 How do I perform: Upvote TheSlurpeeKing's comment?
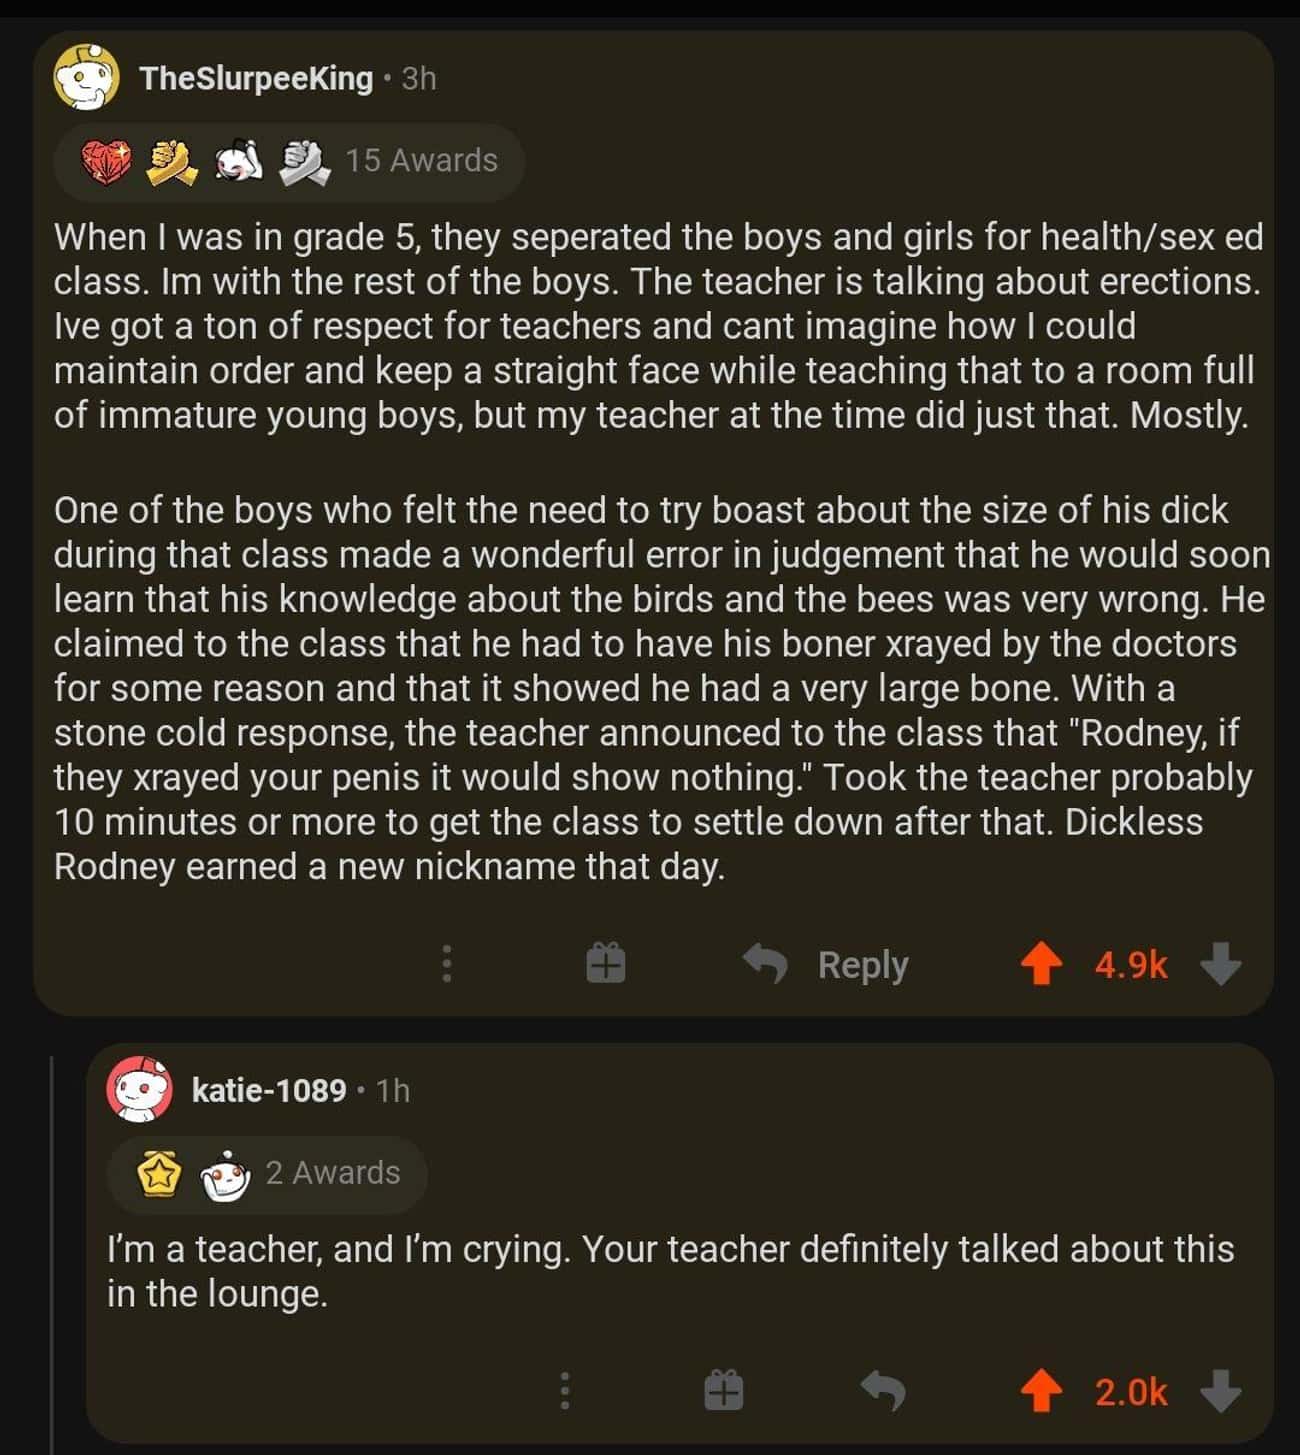coord(1041,965)
